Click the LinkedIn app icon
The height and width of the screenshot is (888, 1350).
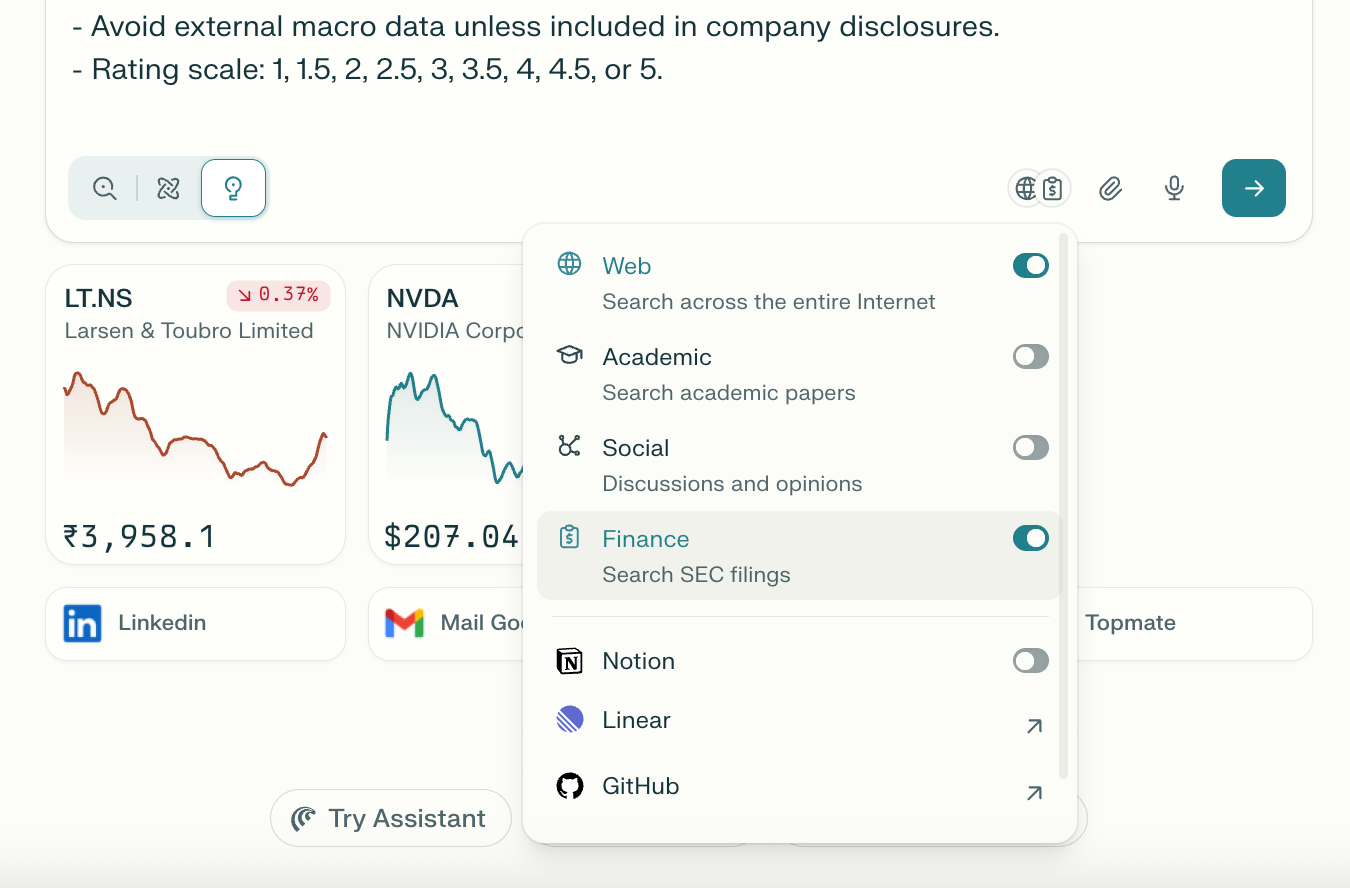[x=81, y=623]
